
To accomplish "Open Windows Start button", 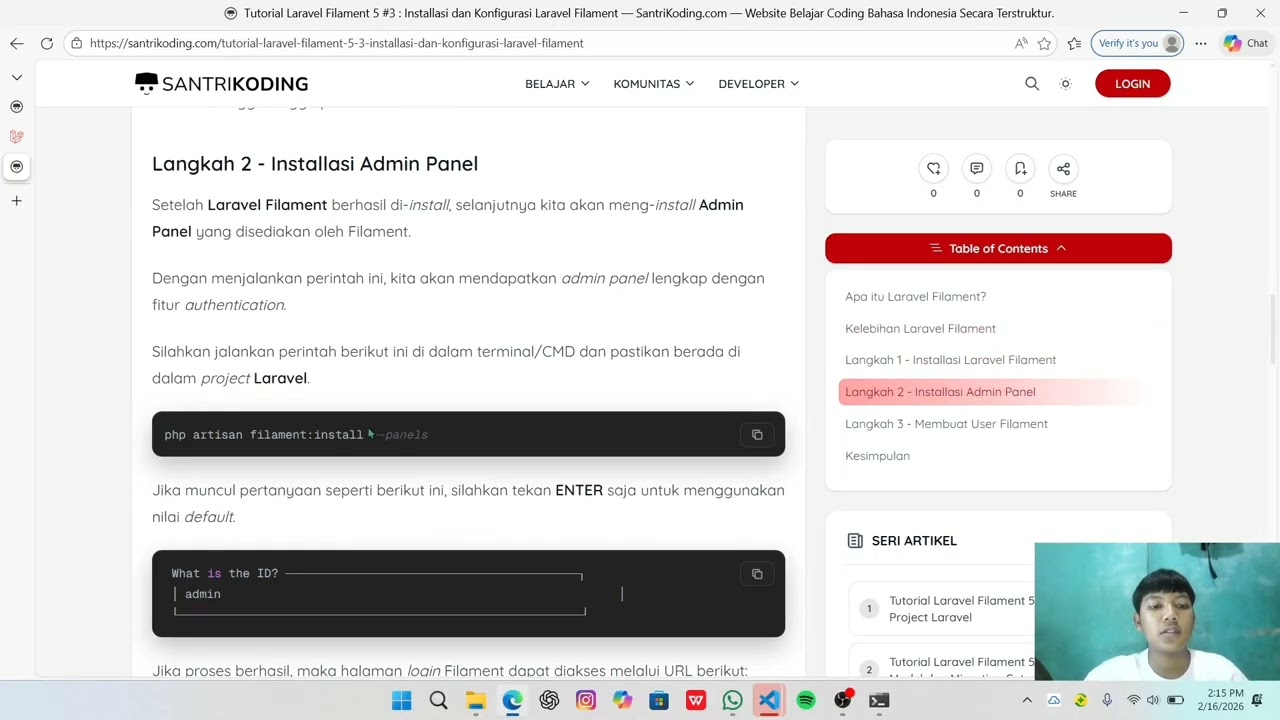I will click(x=402, y=701).
